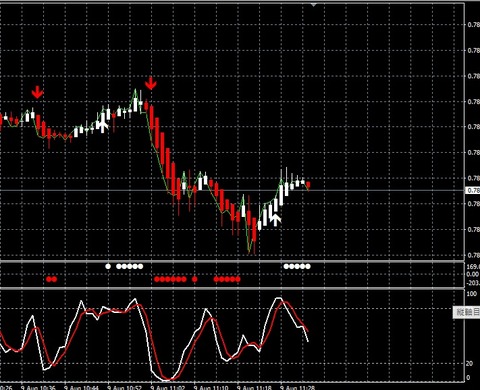Click the 縦軸目 tooltip label
The image size is (480, 390).
(x=467, y=312)
